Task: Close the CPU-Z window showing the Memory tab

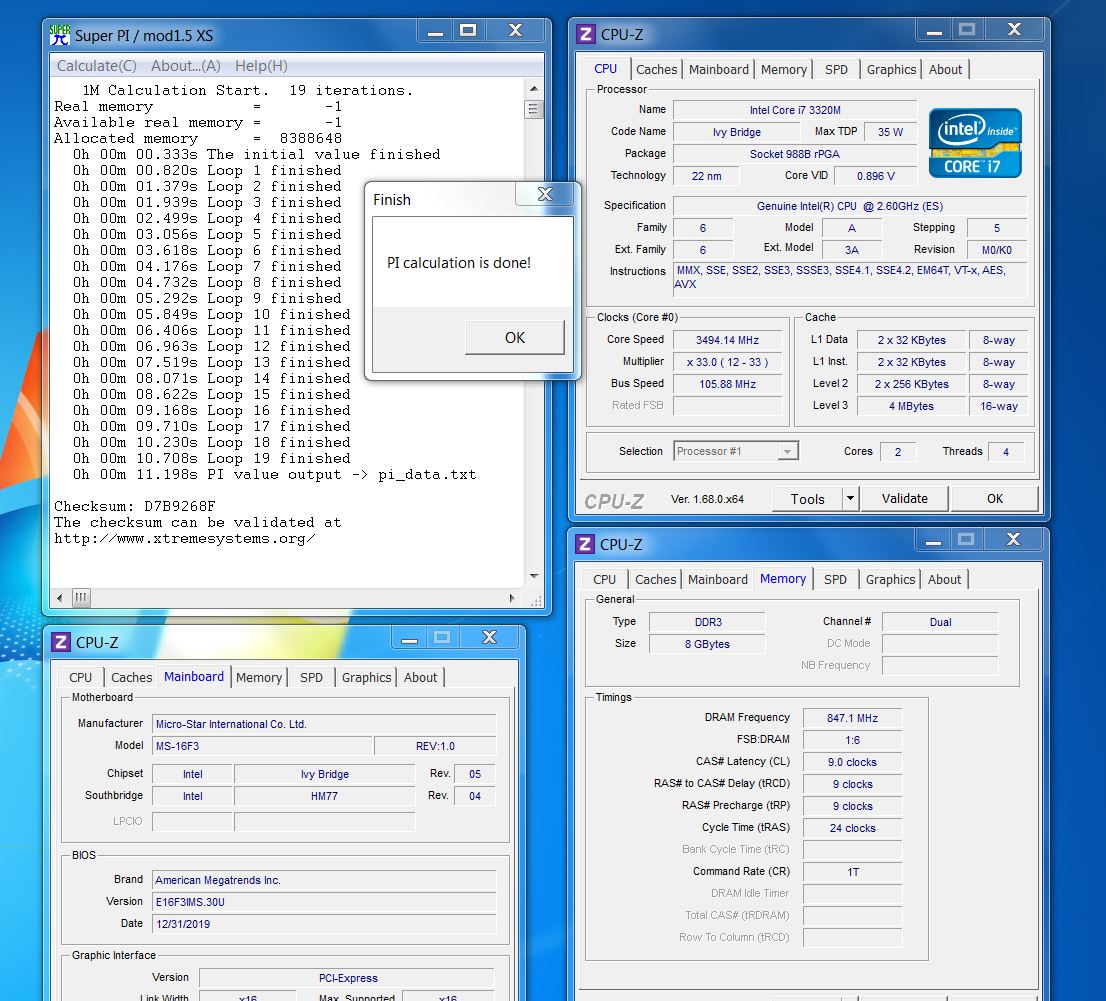Action: pyautogui.click(x=1014, y=540)
